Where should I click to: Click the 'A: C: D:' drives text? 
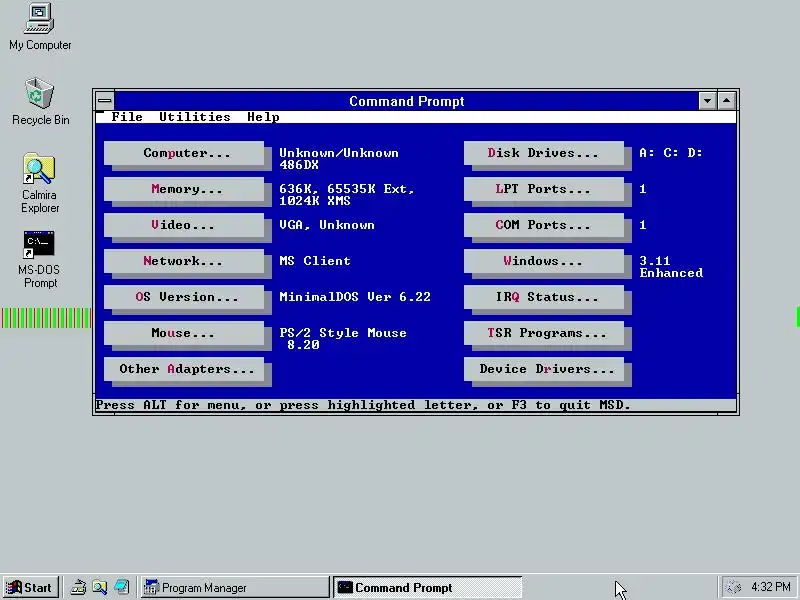(x=671, y=153)
